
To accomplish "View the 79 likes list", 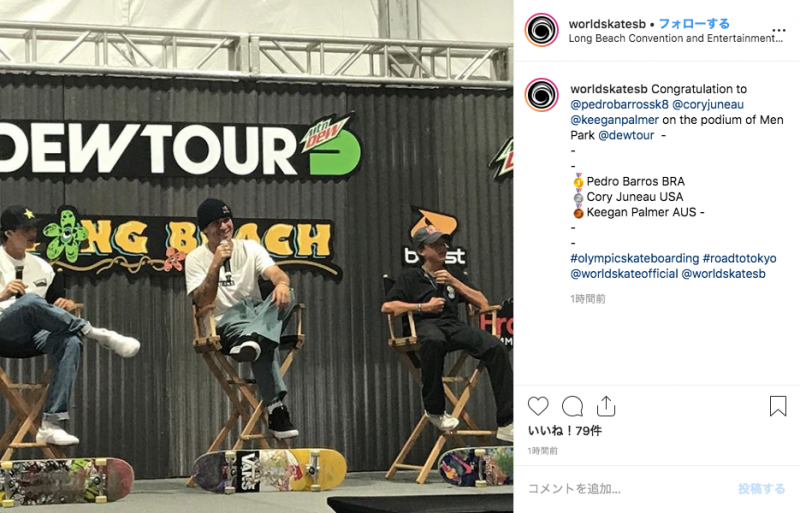I will tap(564, 431).
